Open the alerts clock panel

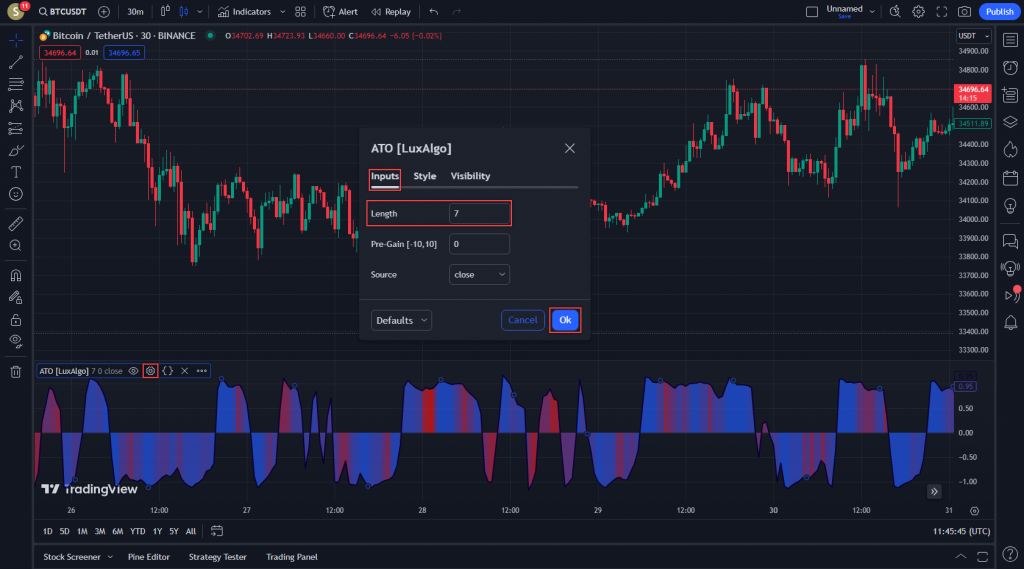point(1010,67)
